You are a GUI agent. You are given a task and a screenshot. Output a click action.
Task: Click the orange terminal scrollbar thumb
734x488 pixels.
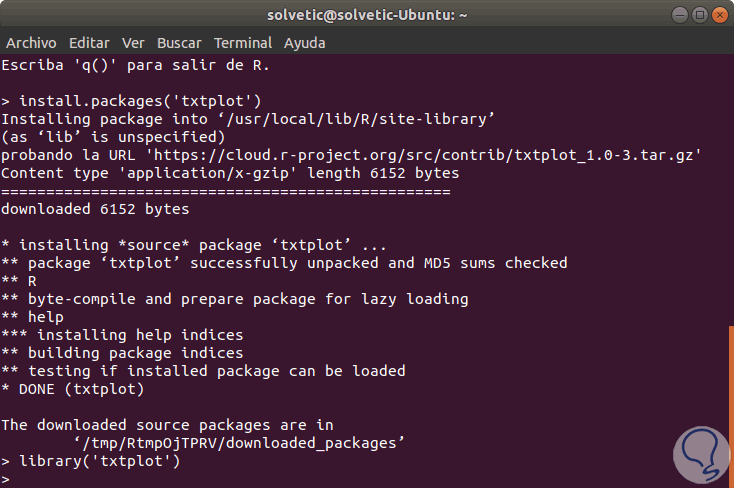point(730,402)
